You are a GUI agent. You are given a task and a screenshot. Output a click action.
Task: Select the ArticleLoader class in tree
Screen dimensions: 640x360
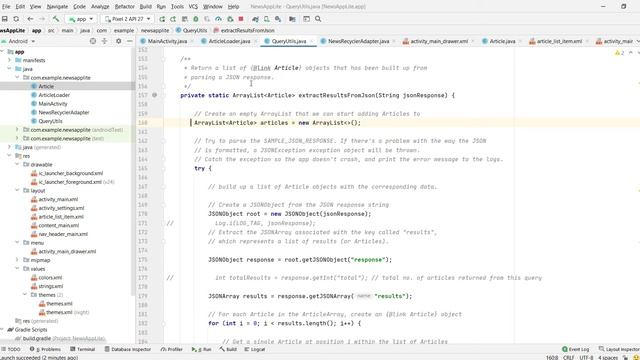54,95
